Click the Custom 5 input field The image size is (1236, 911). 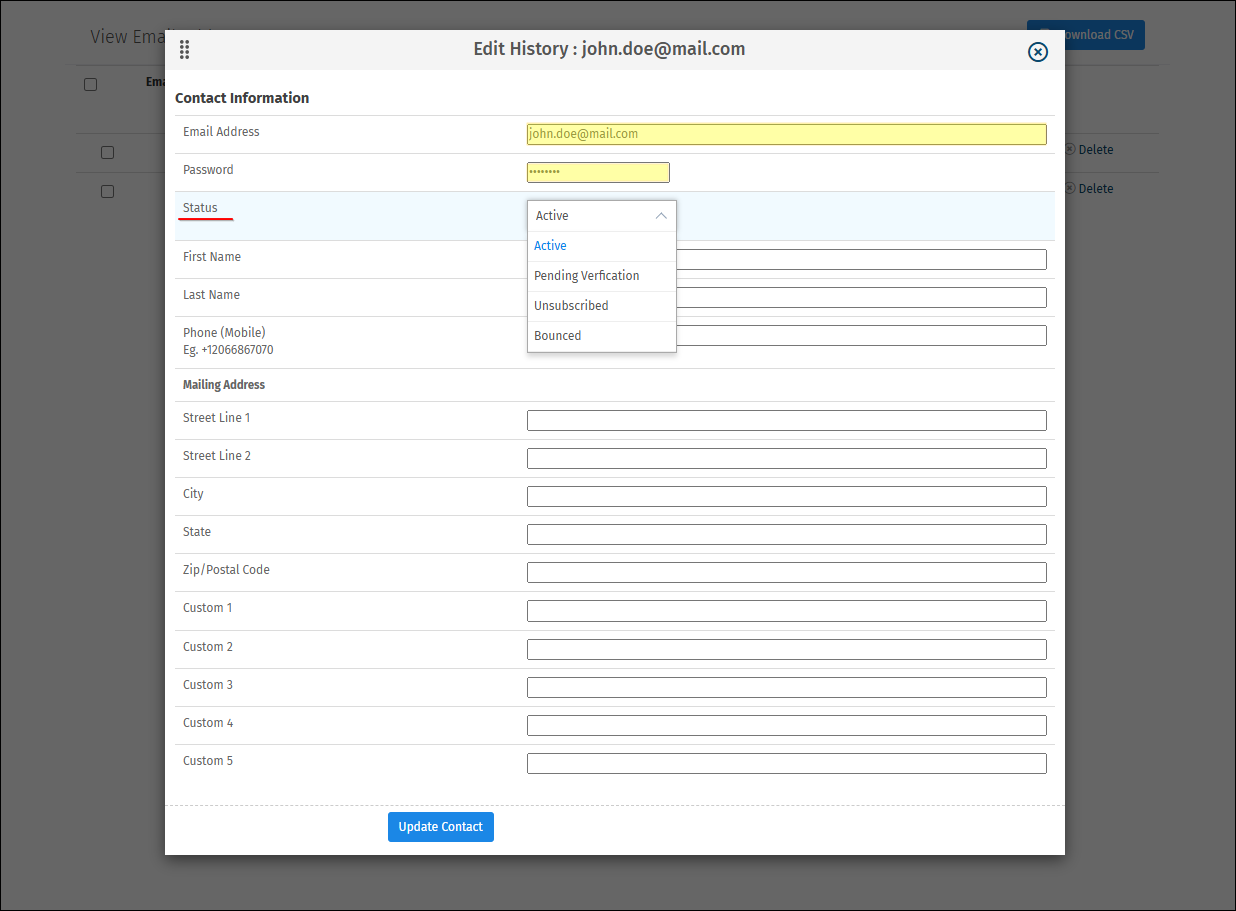click(786, 762)
